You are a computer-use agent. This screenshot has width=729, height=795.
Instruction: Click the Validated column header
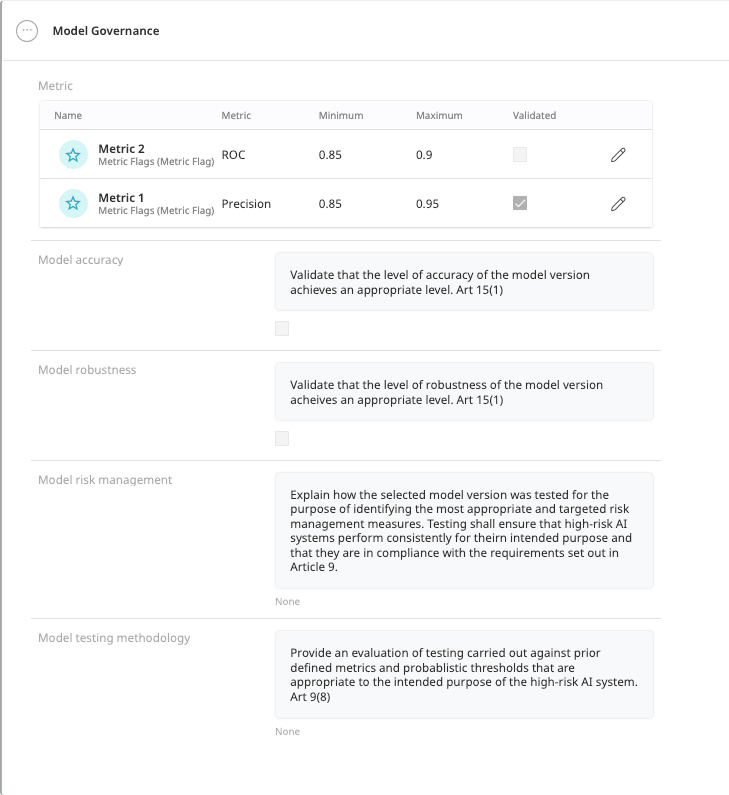tap(534, 116)
